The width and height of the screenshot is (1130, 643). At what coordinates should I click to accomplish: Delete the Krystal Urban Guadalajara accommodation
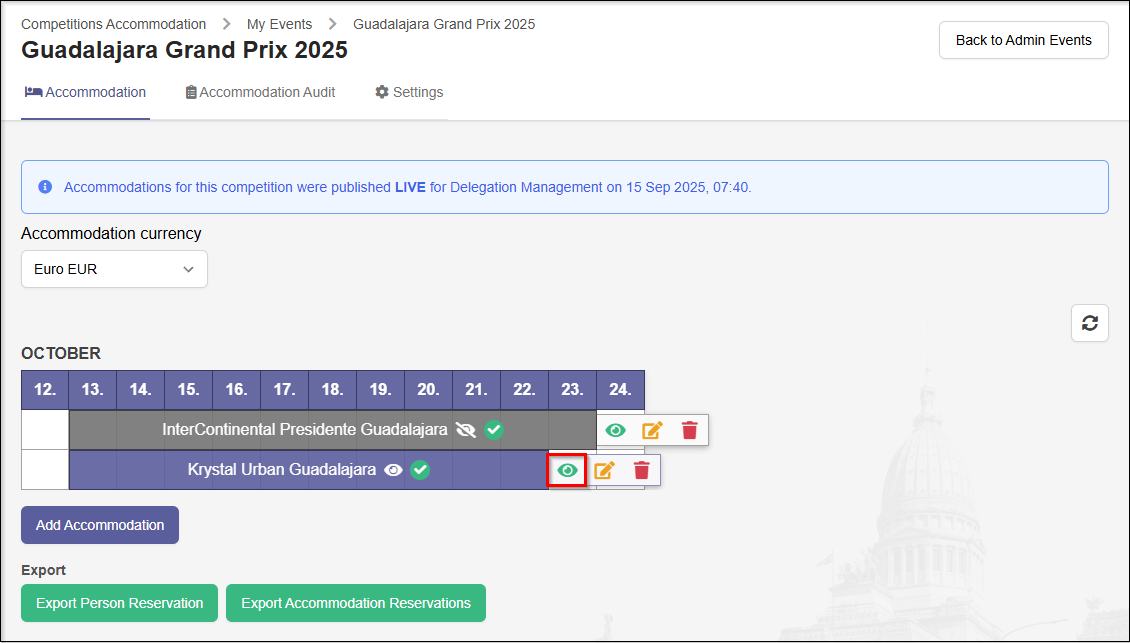coord(641,470)
